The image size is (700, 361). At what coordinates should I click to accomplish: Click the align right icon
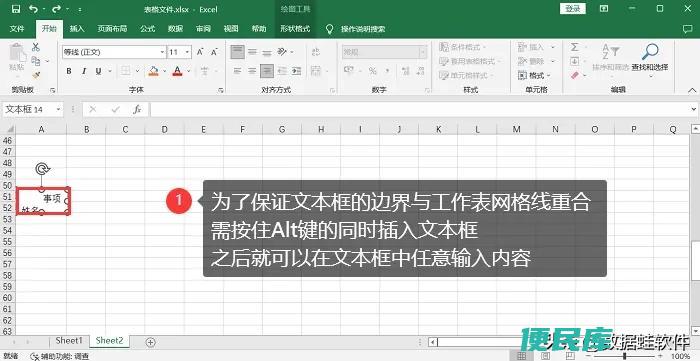pos(267,71)
